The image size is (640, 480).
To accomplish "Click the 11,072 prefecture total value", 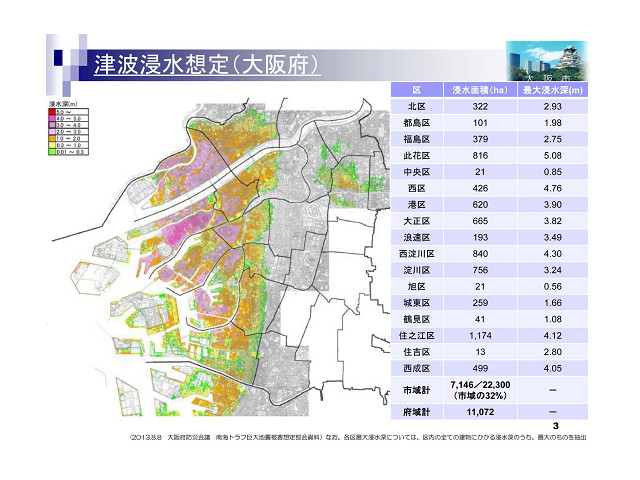I will 479,412.
